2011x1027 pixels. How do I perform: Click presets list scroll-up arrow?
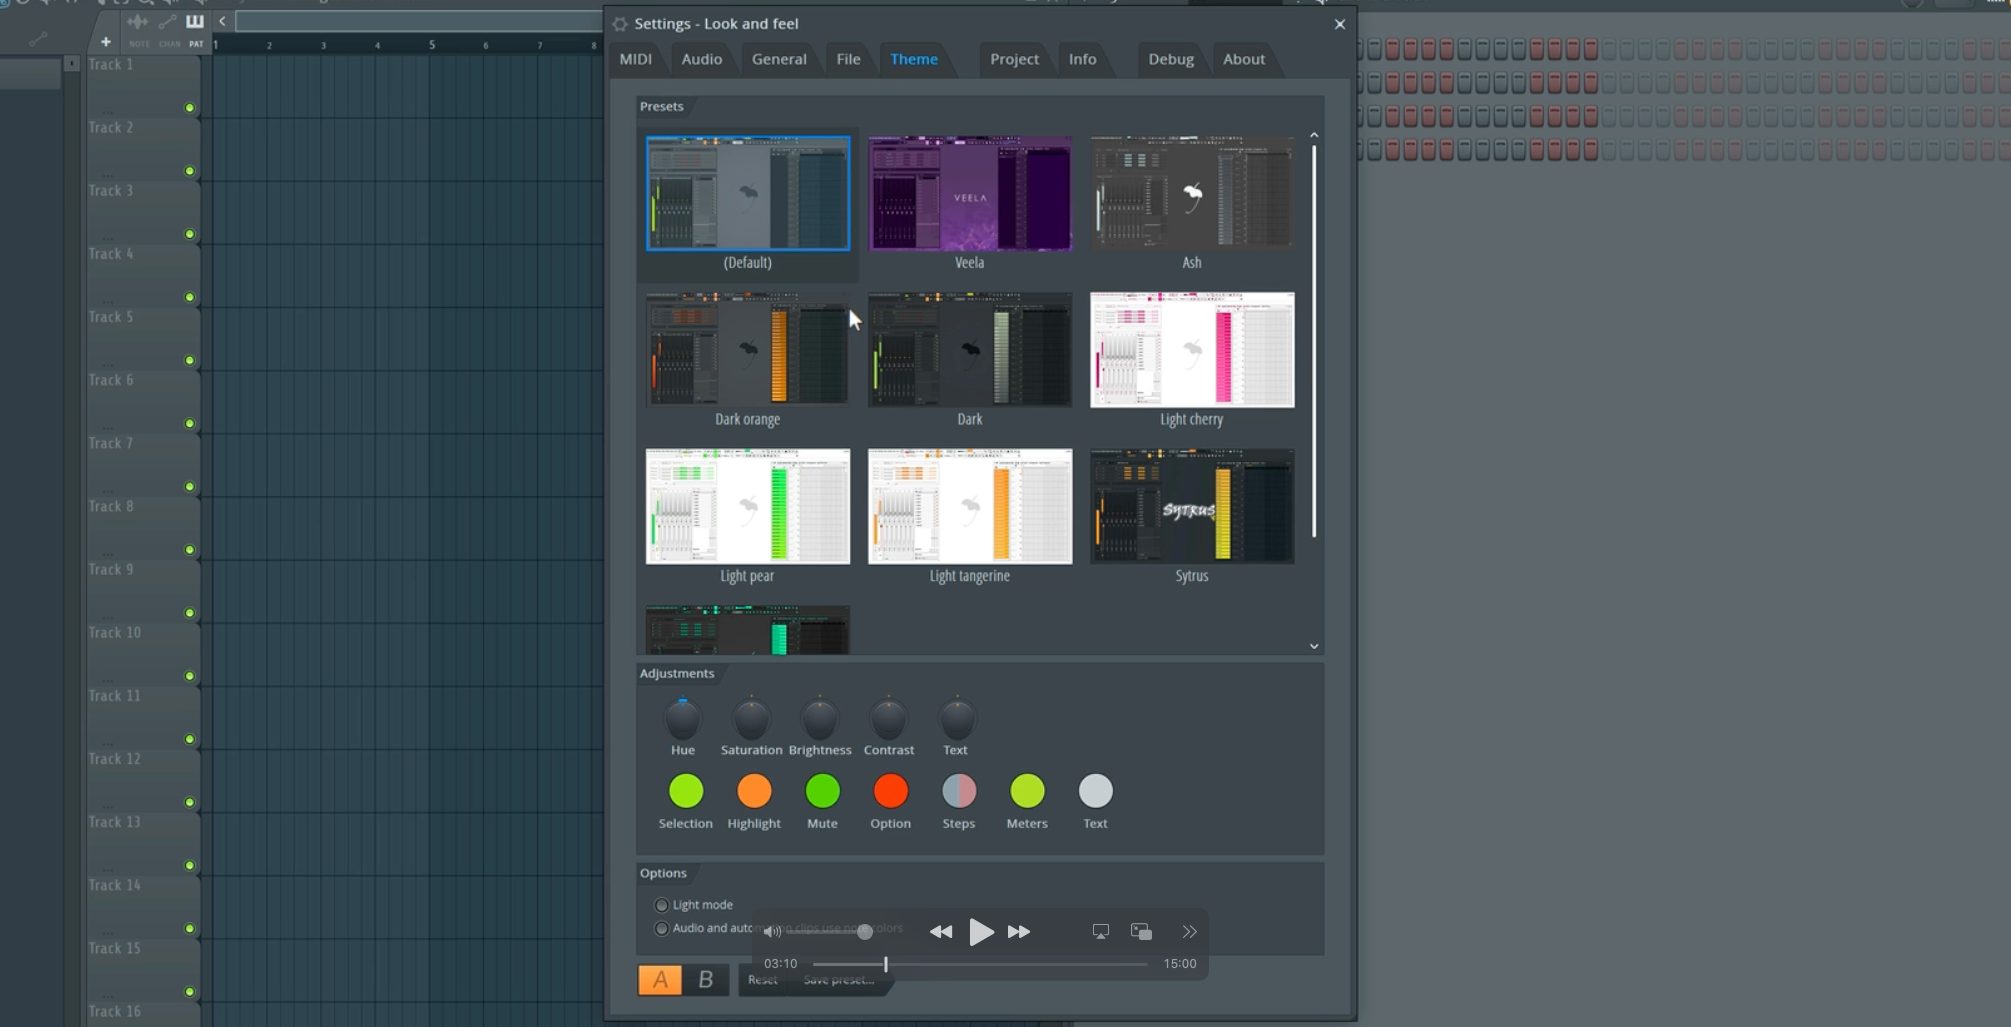tap(1314, 135)
